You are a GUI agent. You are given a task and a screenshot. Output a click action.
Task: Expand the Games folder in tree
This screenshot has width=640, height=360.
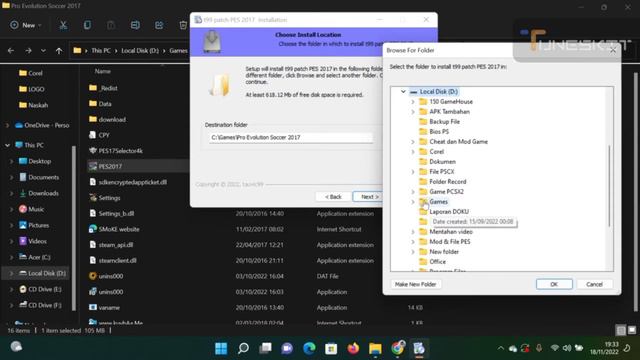413,202
